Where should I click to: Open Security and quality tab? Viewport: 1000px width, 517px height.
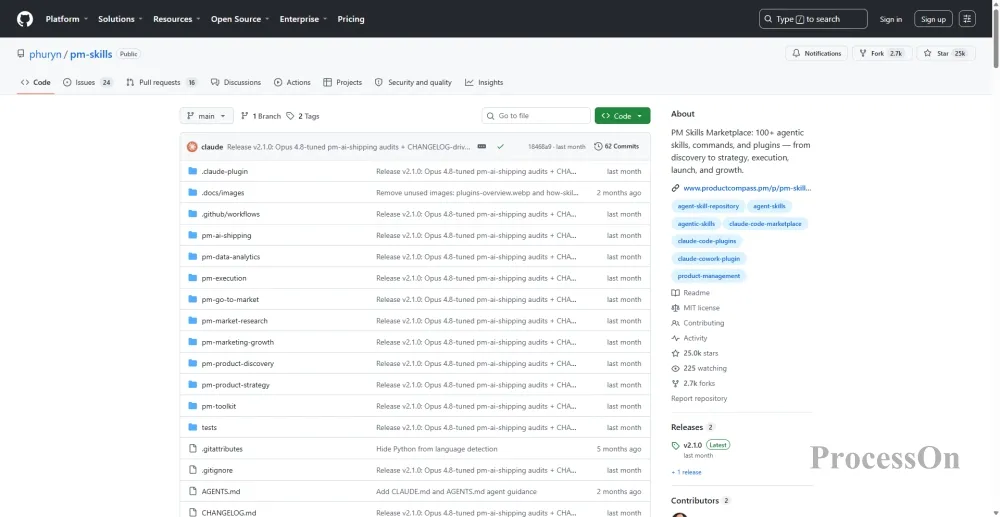(x=413, y=82)
